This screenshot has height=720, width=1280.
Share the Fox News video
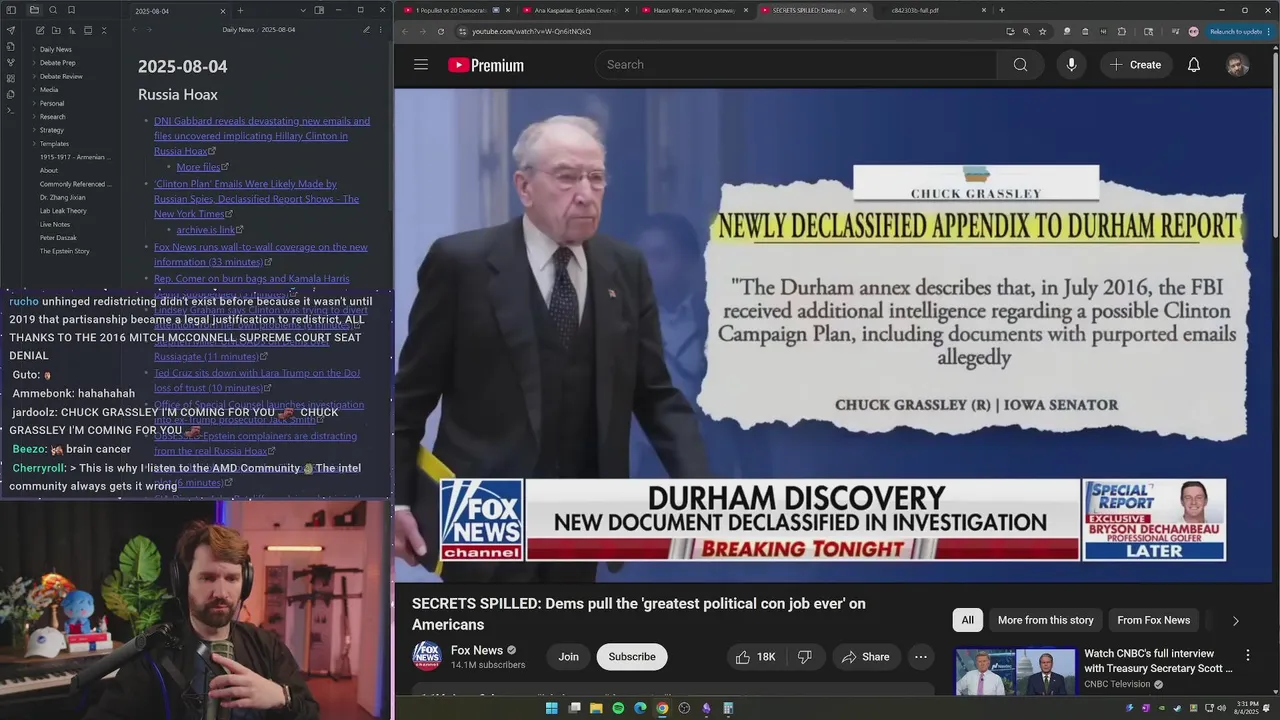[x=866, y=657]
